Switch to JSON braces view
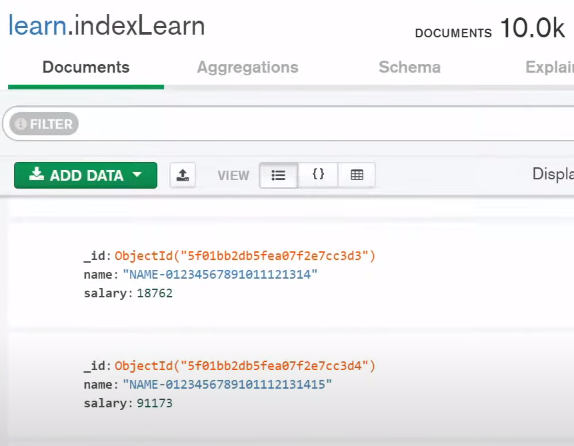Image resolution: width=574 pixels, height=446 pixels. click(x=318, y=175)
